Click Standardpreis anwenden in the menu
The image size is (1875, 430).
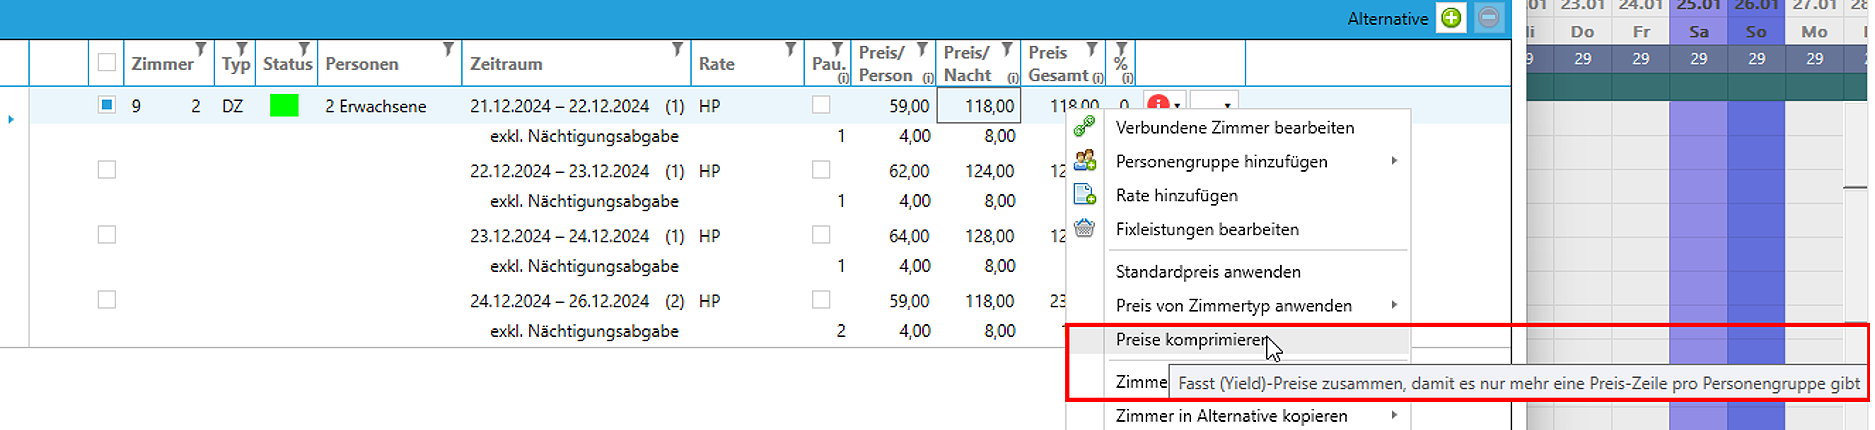[1208, 272]
